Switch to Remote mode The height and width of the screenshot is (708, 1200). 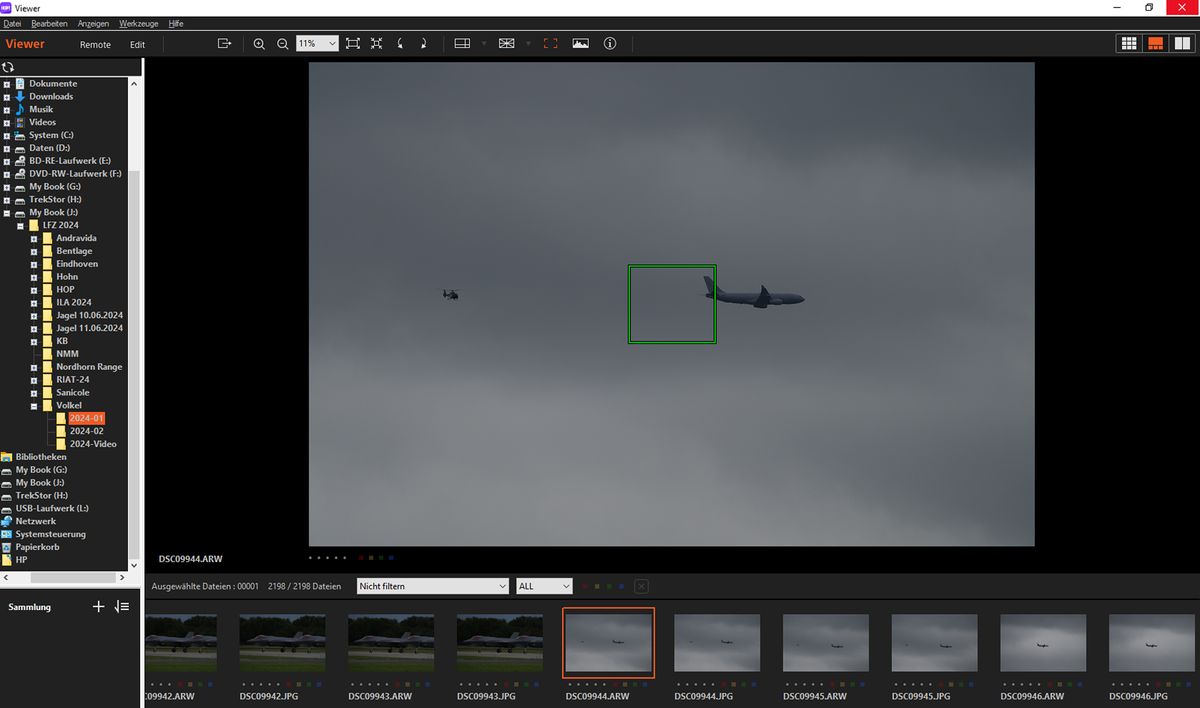(x=95, y=45)
